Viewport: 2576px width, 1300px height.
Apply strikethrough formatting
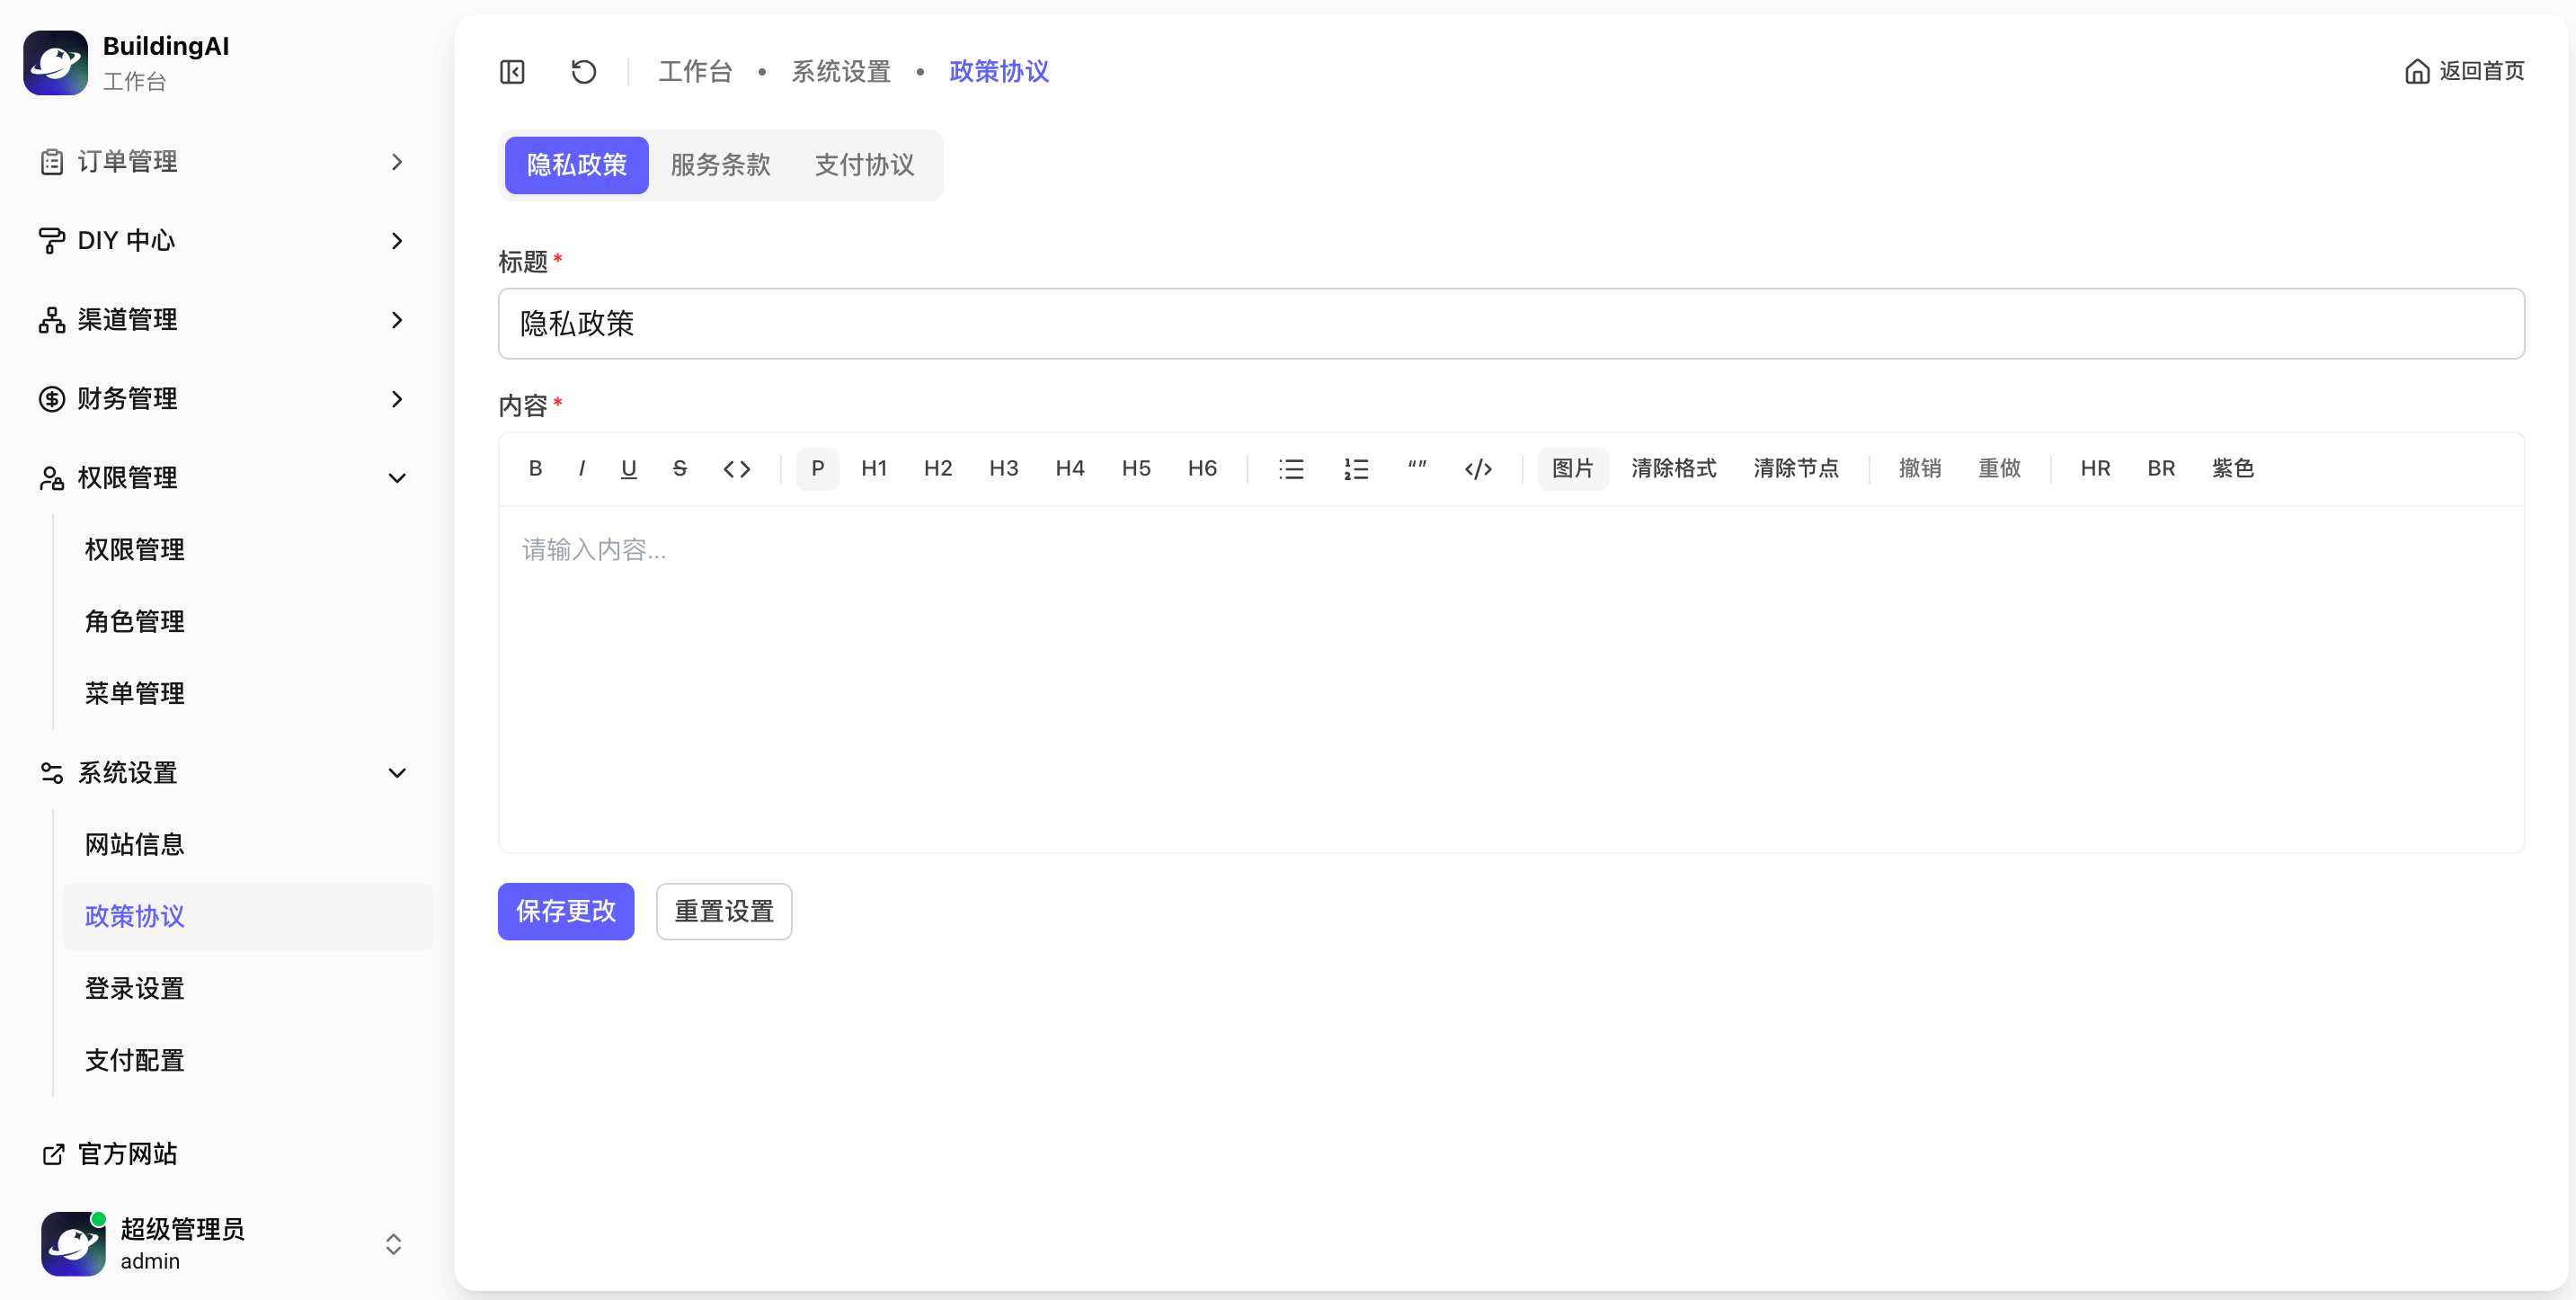click(680, 468)
